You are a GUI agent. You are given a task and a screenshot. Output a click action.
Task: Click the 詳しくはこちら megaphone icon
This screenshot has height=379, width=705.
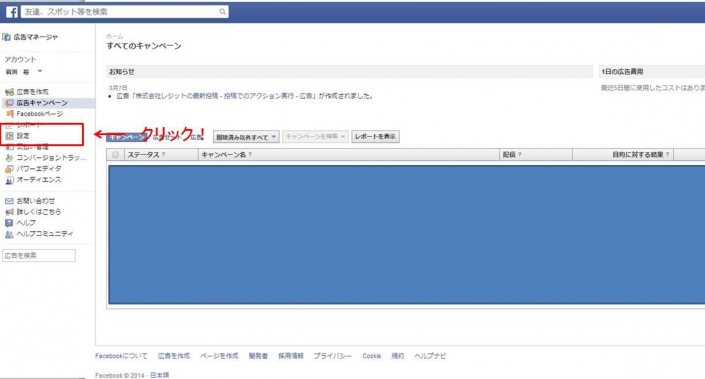point(9,212)
